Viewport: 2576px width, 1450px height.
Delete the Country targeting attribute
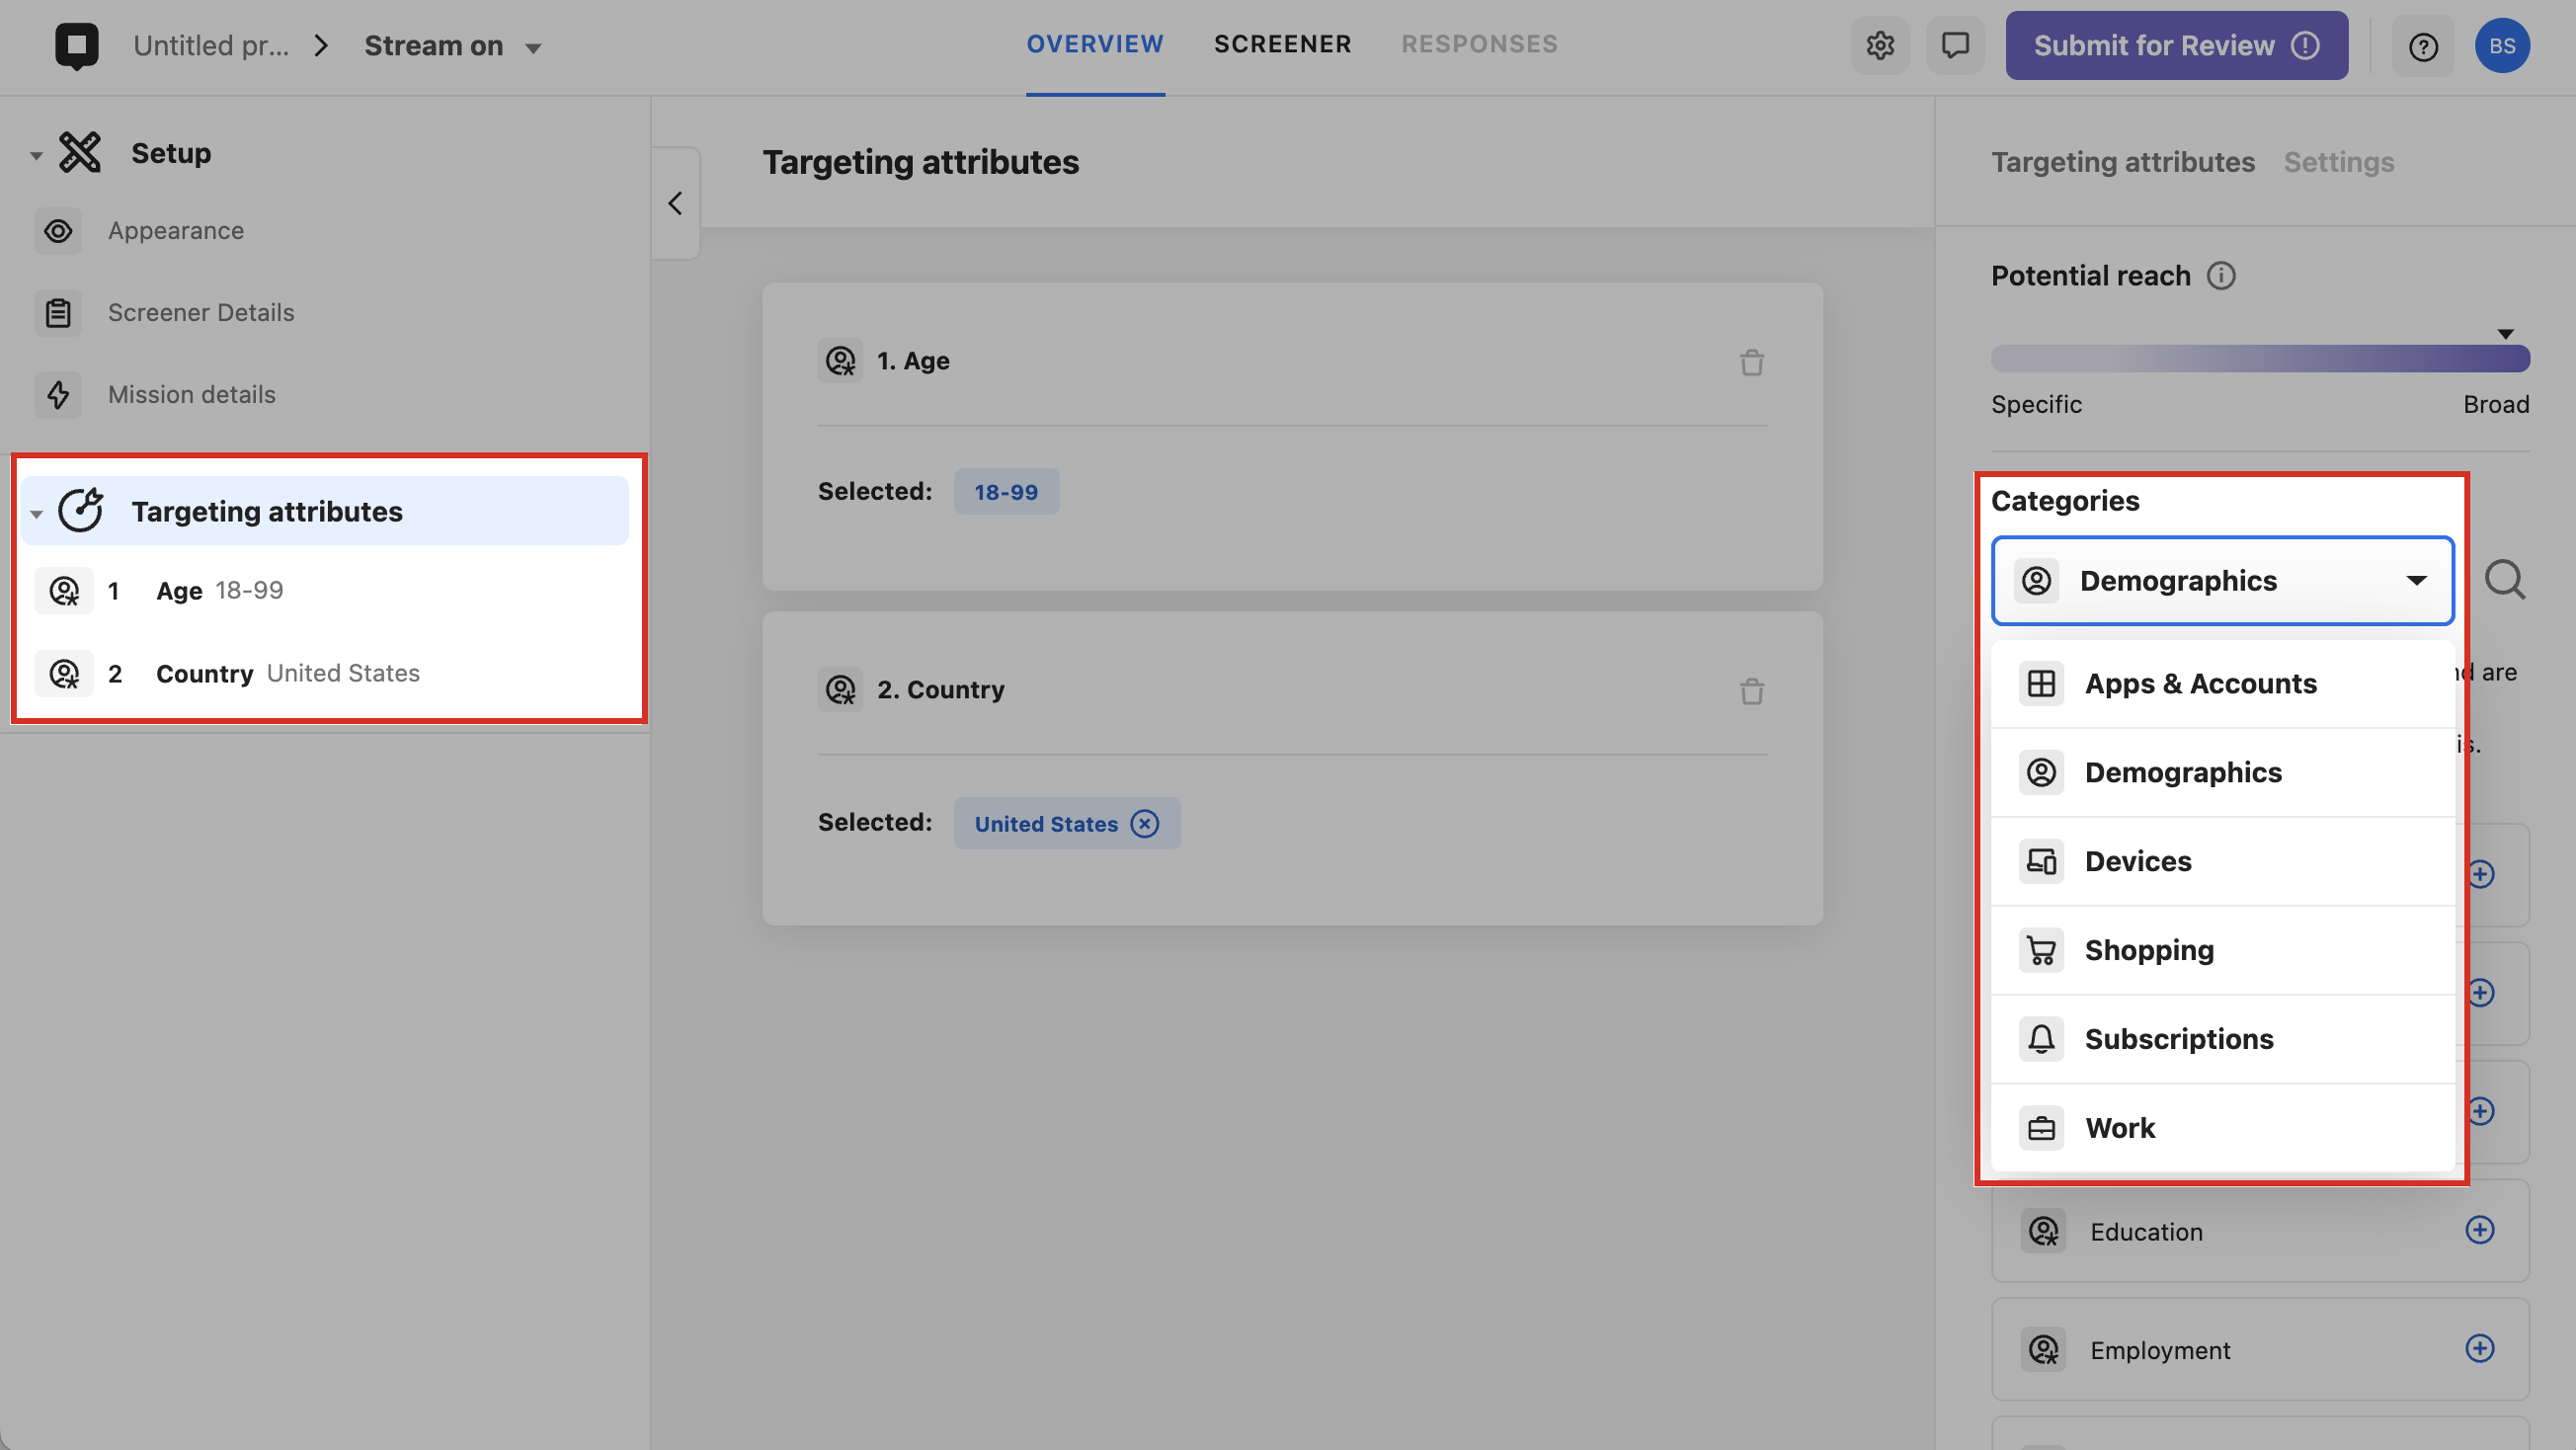(x=1751, y=691)
